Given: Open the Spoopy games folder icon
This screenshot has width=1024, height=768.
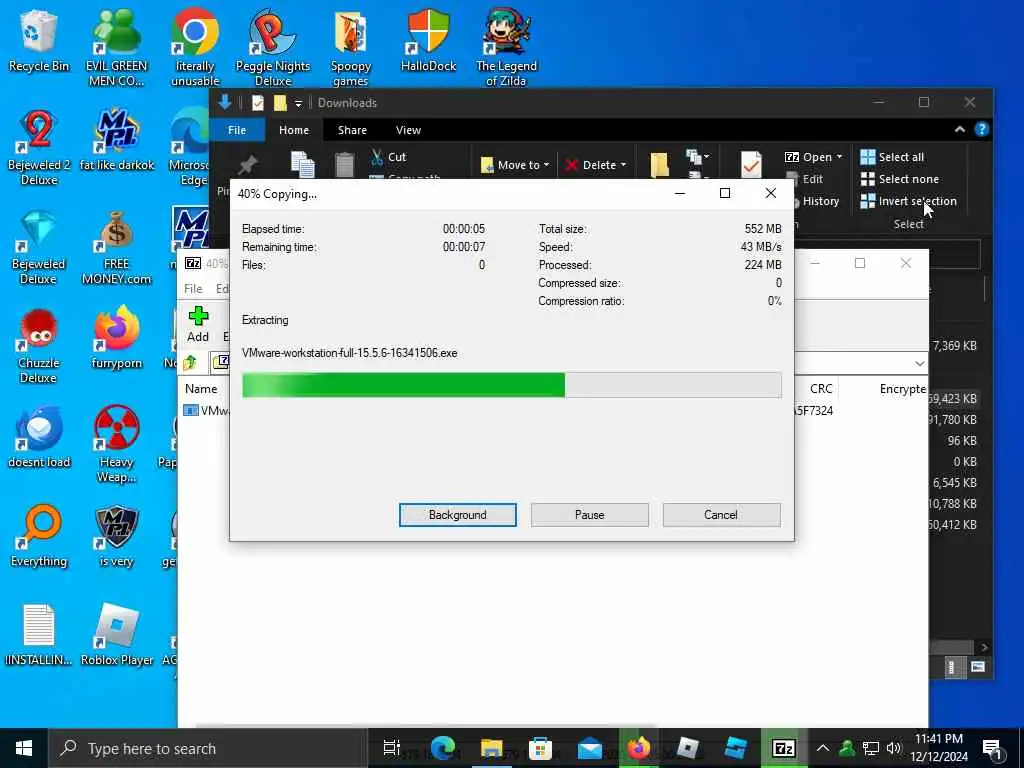Looking at the screenshot, I should coord(351,47).
